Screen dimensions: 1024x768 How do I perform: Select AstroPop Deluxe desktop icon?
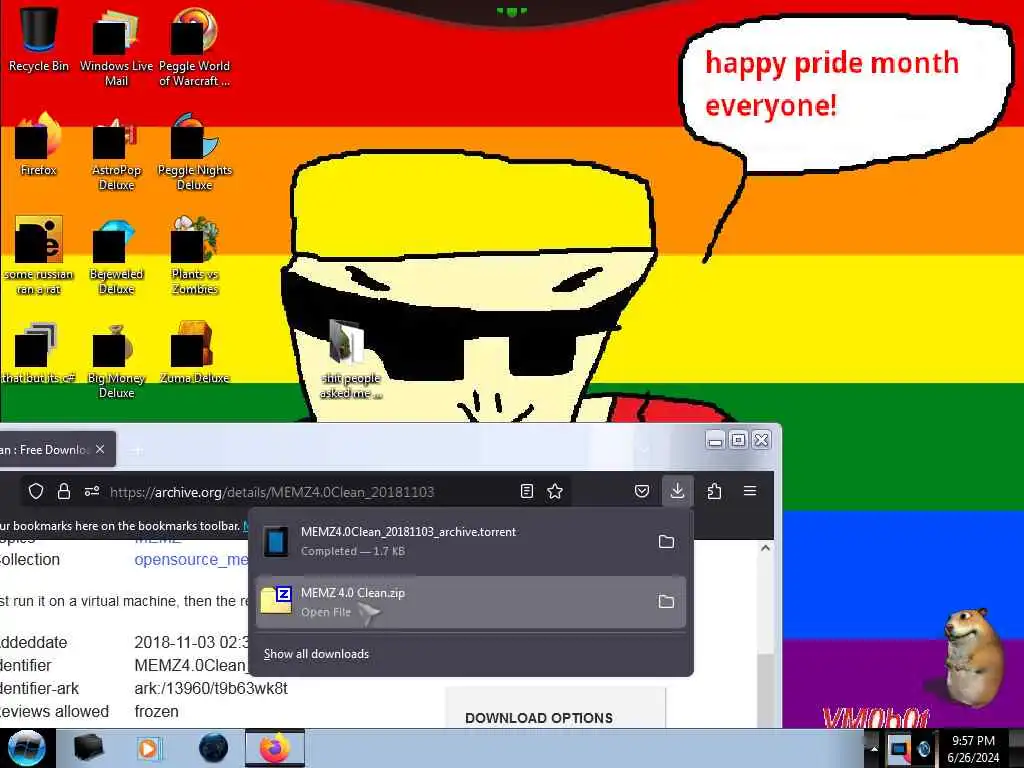point(116,152)
